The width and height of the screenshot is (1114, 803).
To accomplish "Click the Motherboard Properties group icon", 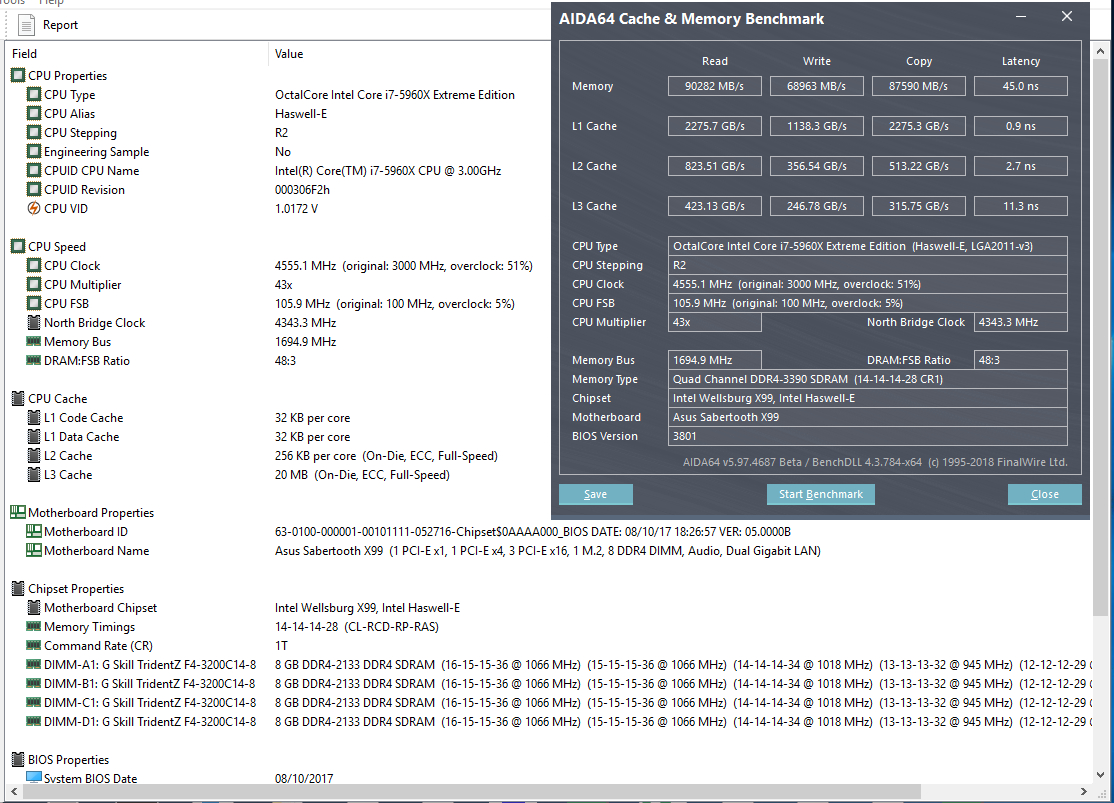I will pyautogui.click(x=18, y=512).
